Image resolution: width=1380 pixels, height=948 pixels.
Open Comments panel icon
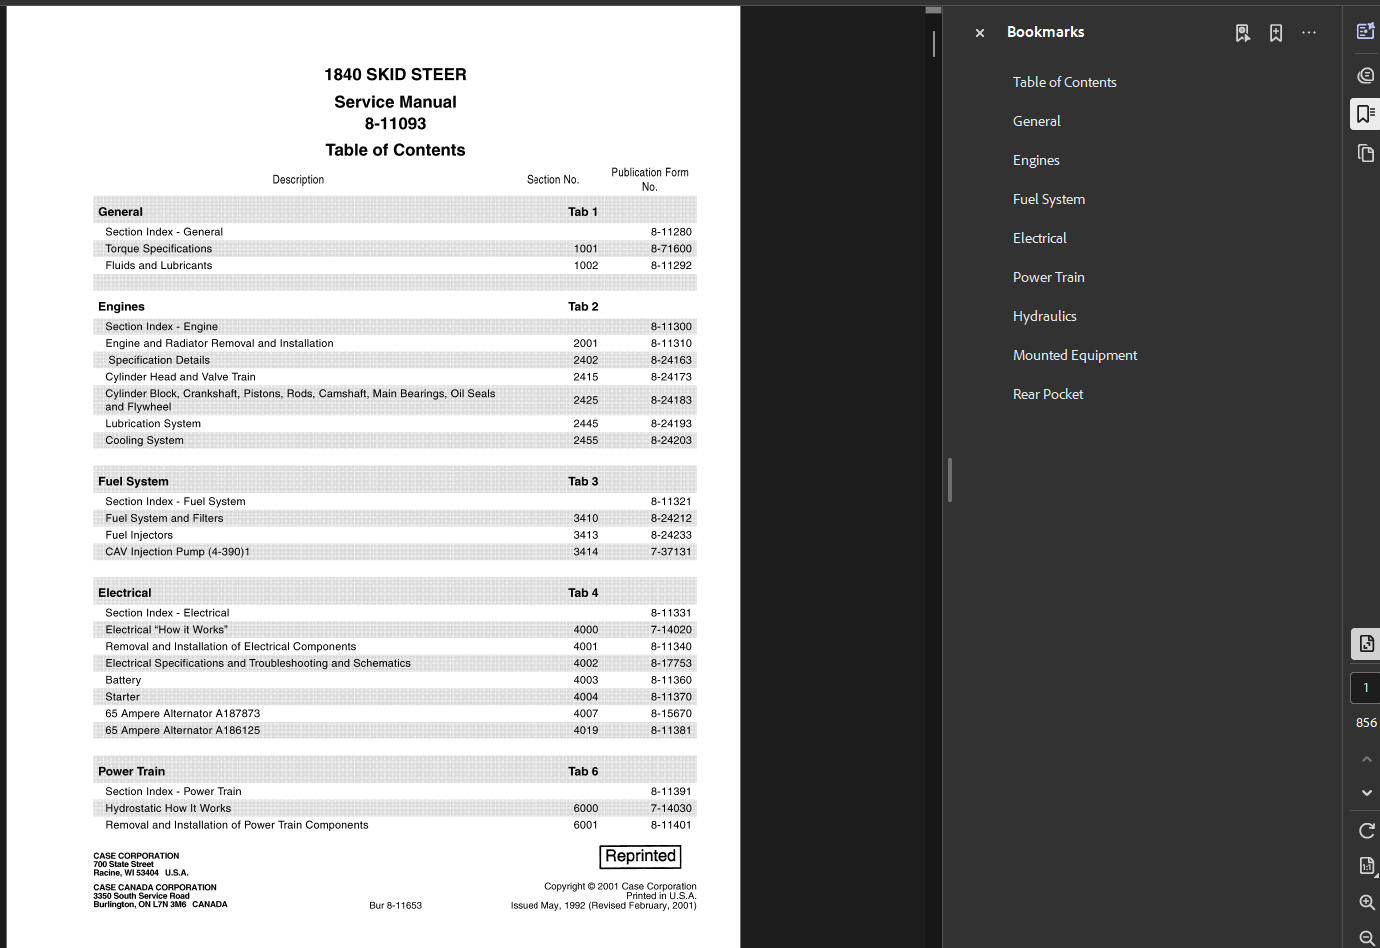coord(1365,75)
